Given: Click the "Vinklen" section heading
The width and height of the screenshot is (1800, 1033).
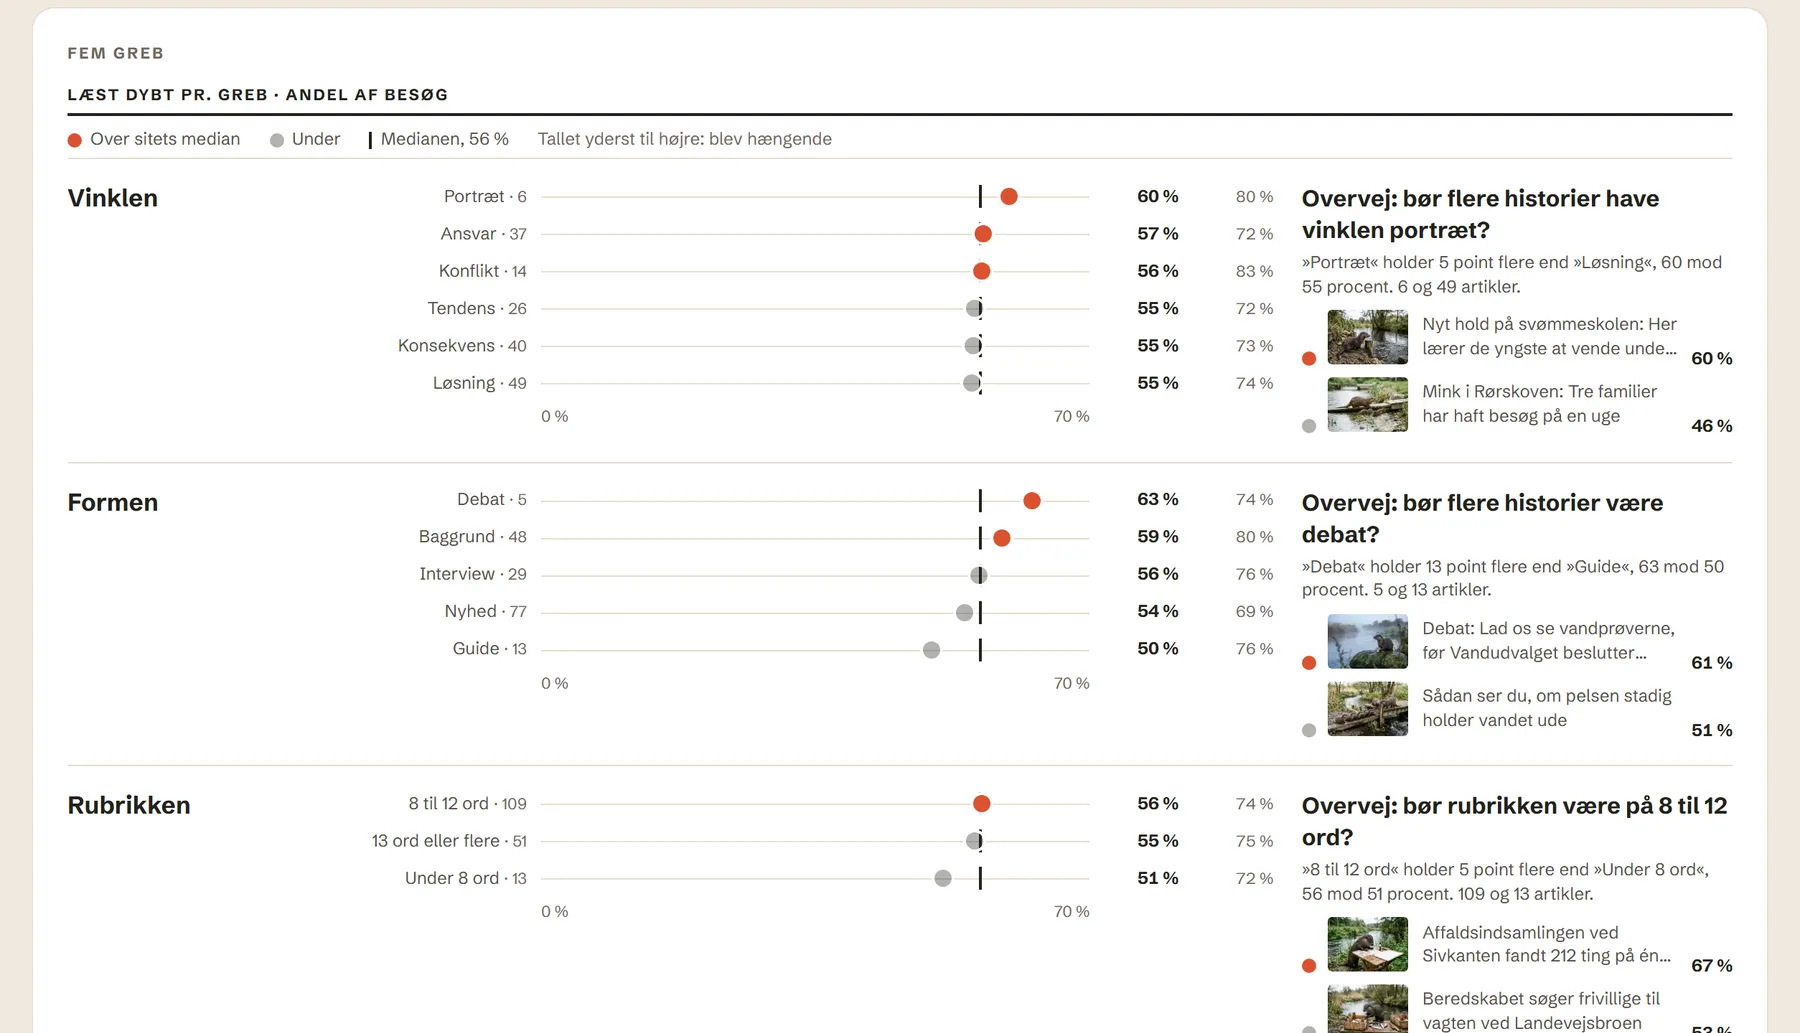Looking at the screenshot, I should [113, 198].
